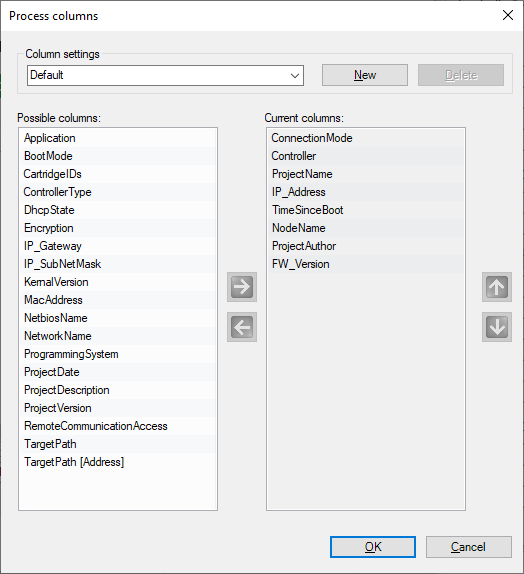Confirm with the OK button
The image size is (524, 574).
click(x=373, y=547)
